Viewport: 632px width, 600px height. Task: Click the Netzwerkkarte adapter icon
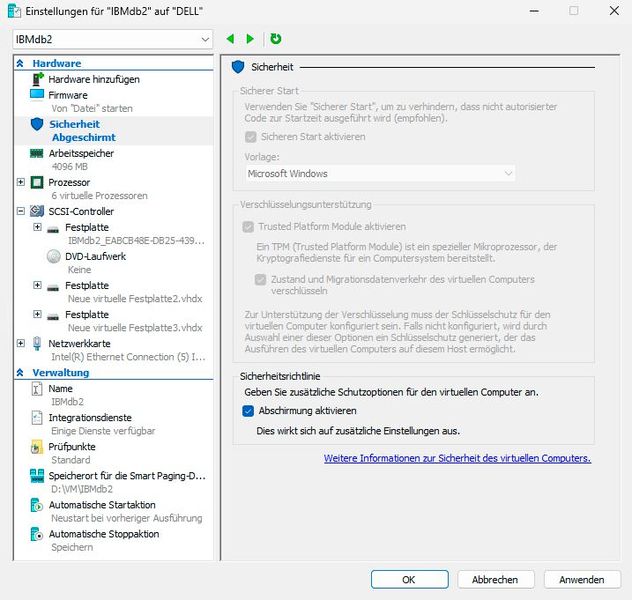point(37,343)
